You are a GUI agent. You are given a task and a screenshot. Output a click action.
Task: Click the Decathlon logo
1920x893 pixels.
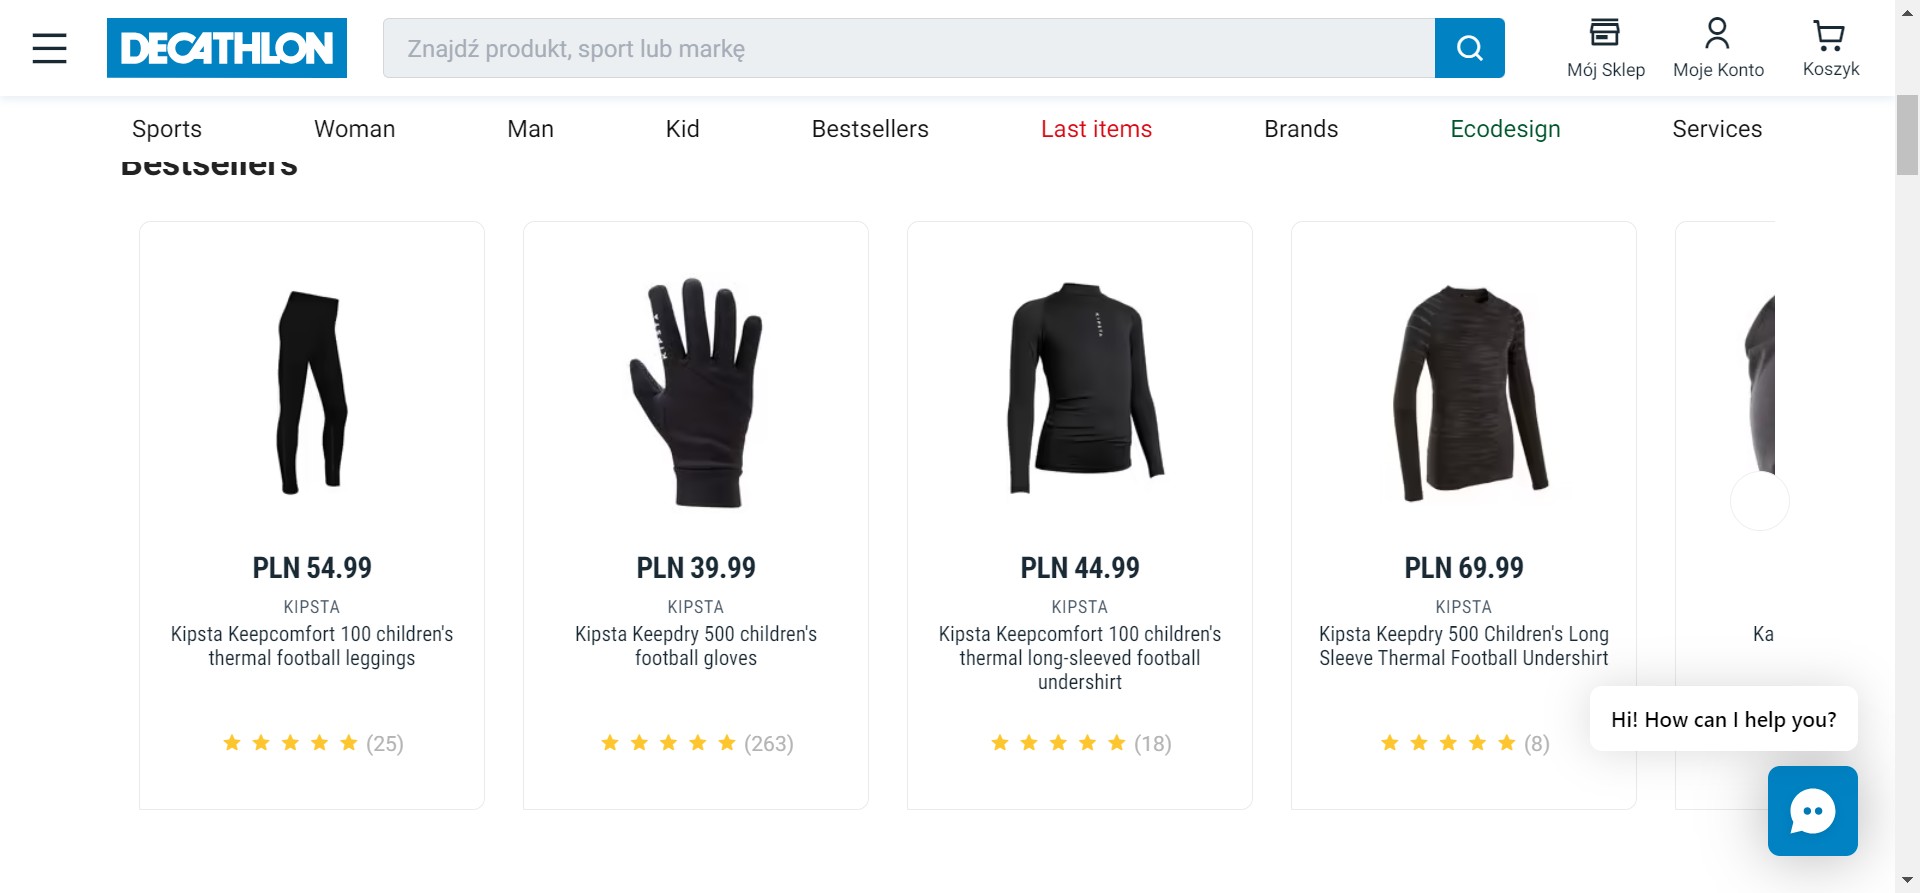[227, 48]
